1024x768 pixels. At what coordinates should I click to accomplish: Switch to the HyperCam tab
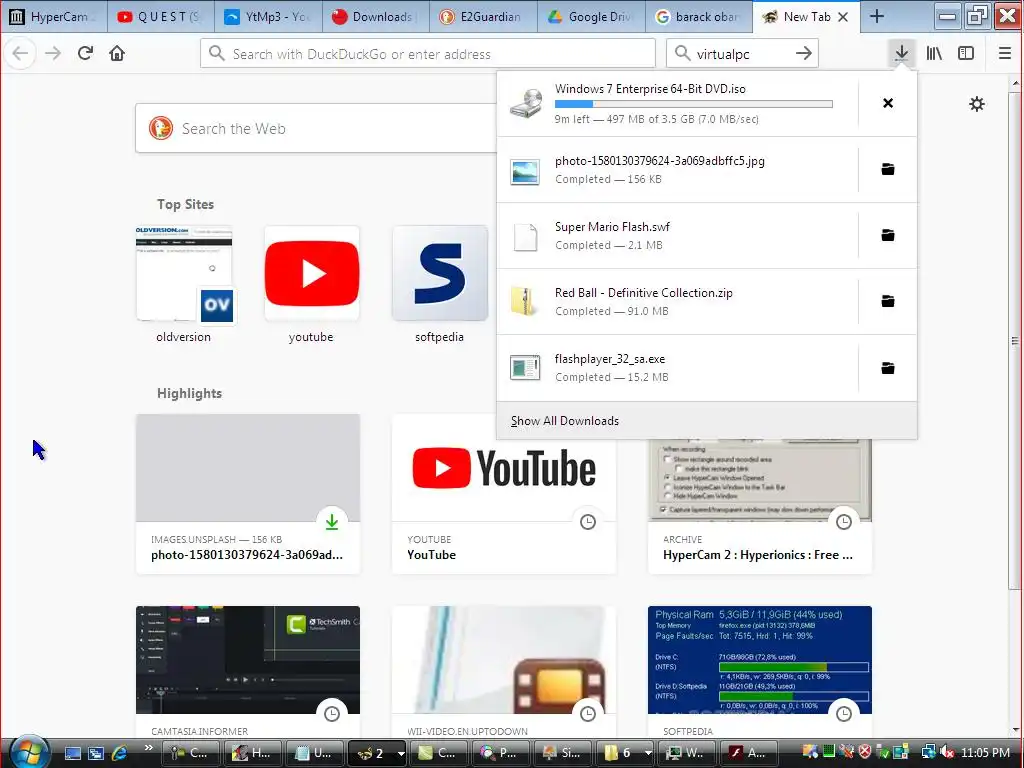[54, 16]
